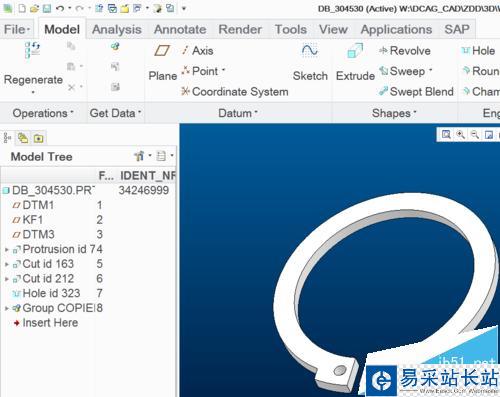Open a file using the folder icon
Screen dimensions: 500x397
point(34,8)
